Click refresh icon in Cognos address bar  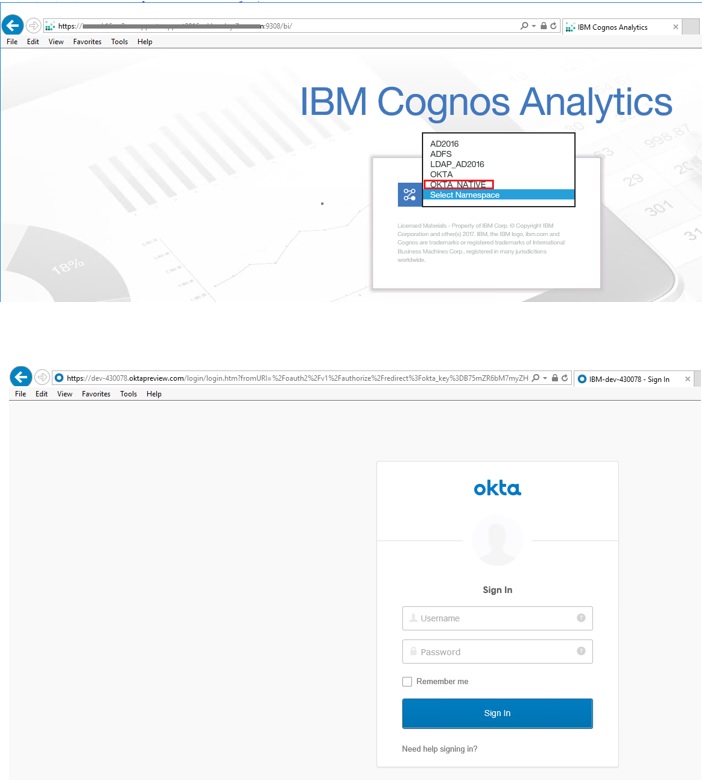click(553, 26)
